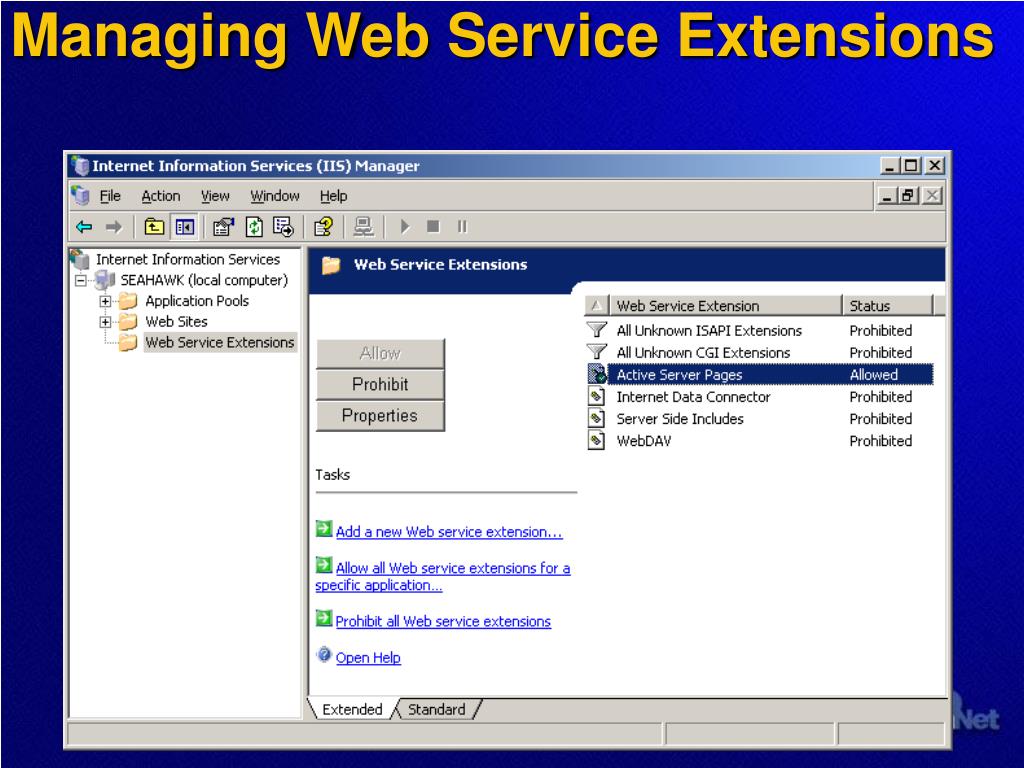Click the sort arrow column header
This screenshot has width=1024, height=768.
(597, 305)
